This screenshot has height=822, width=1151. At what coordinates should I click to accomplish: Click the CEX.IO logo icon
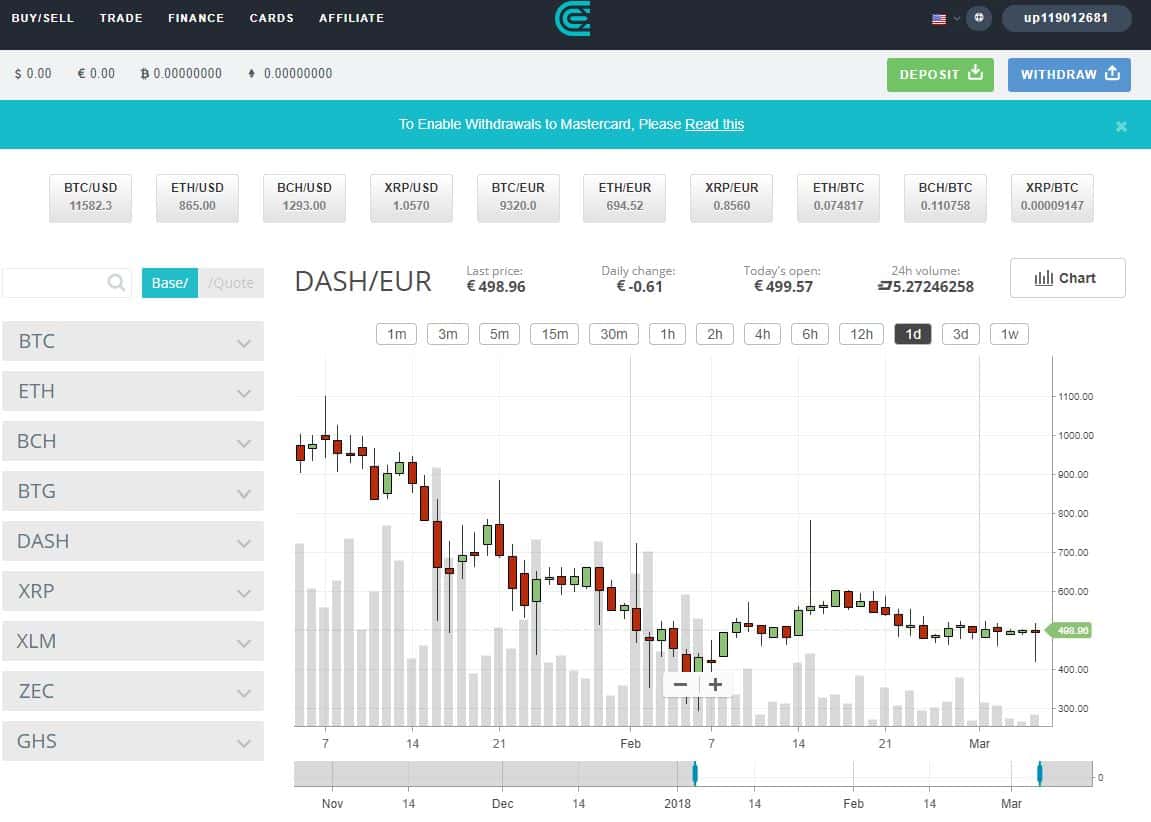[573, 18]
